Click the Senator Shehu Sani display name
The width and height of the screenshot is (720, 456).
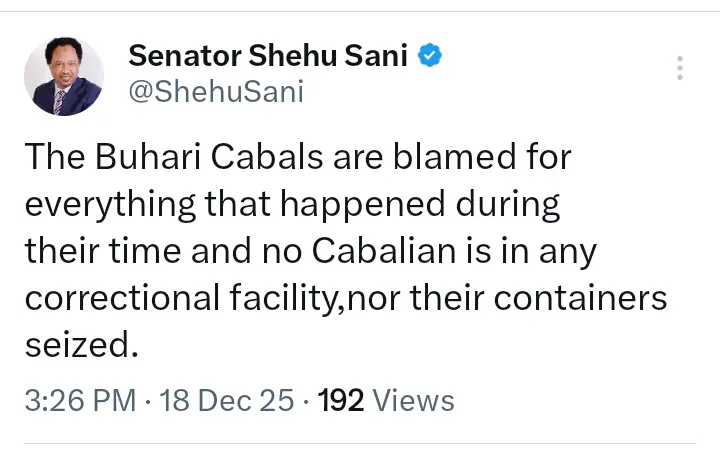pos(268,57)
